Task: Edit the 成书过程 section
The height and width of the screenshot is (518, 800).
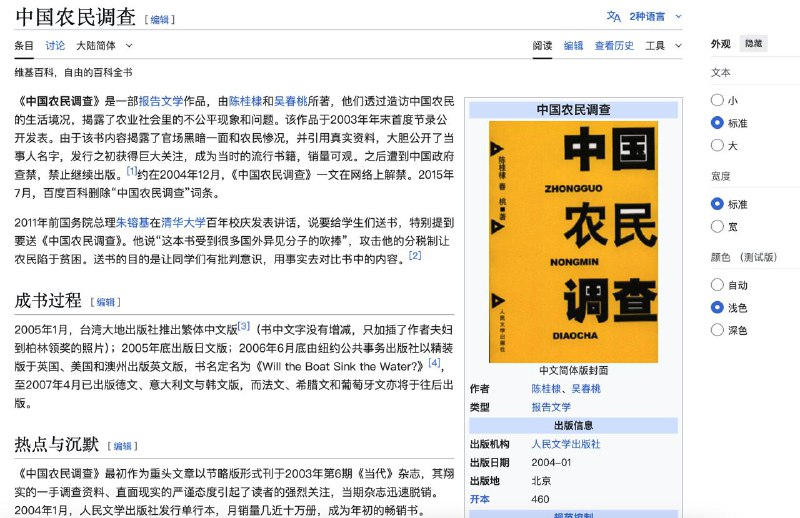Action: tap(106, 302)
